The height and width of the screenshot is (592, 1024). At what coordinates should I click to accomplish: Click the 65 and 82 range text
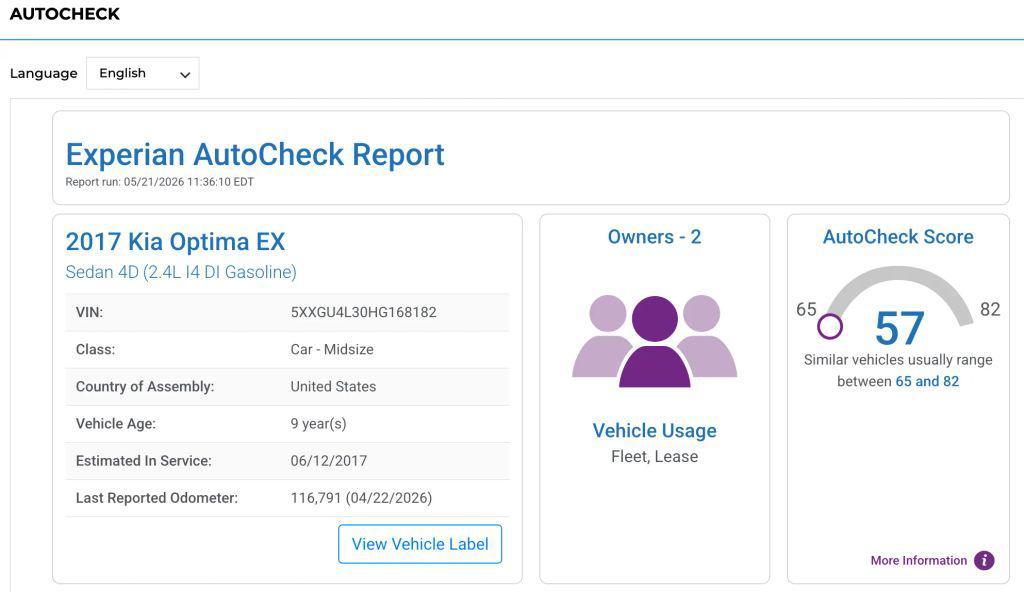[x=927, y=381]
